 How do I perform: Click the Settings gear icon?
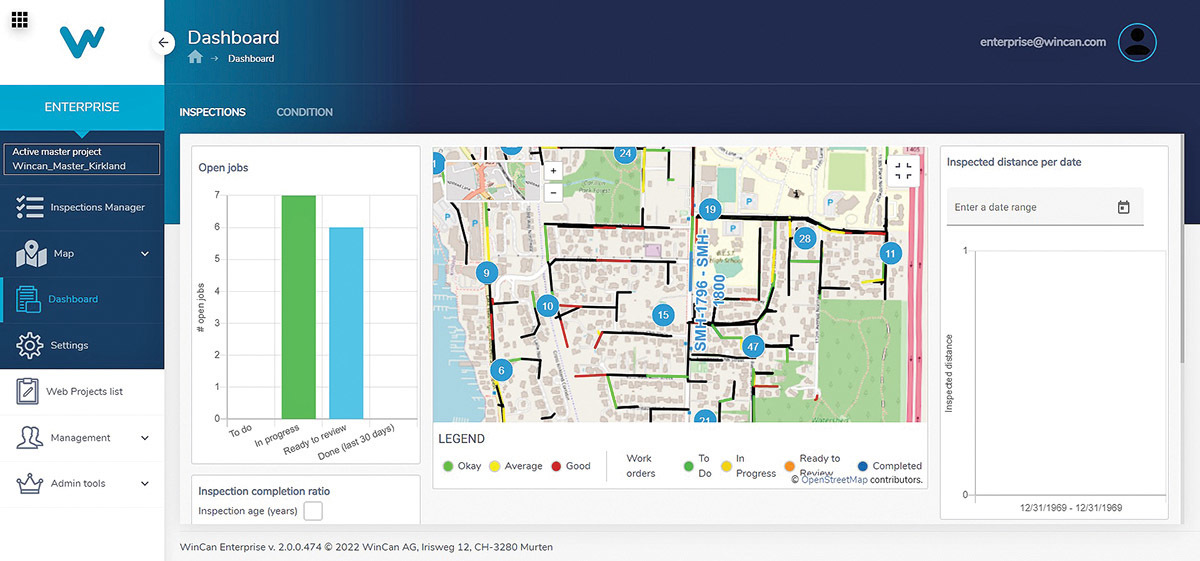pyautogui.click(x=29, y=345)
